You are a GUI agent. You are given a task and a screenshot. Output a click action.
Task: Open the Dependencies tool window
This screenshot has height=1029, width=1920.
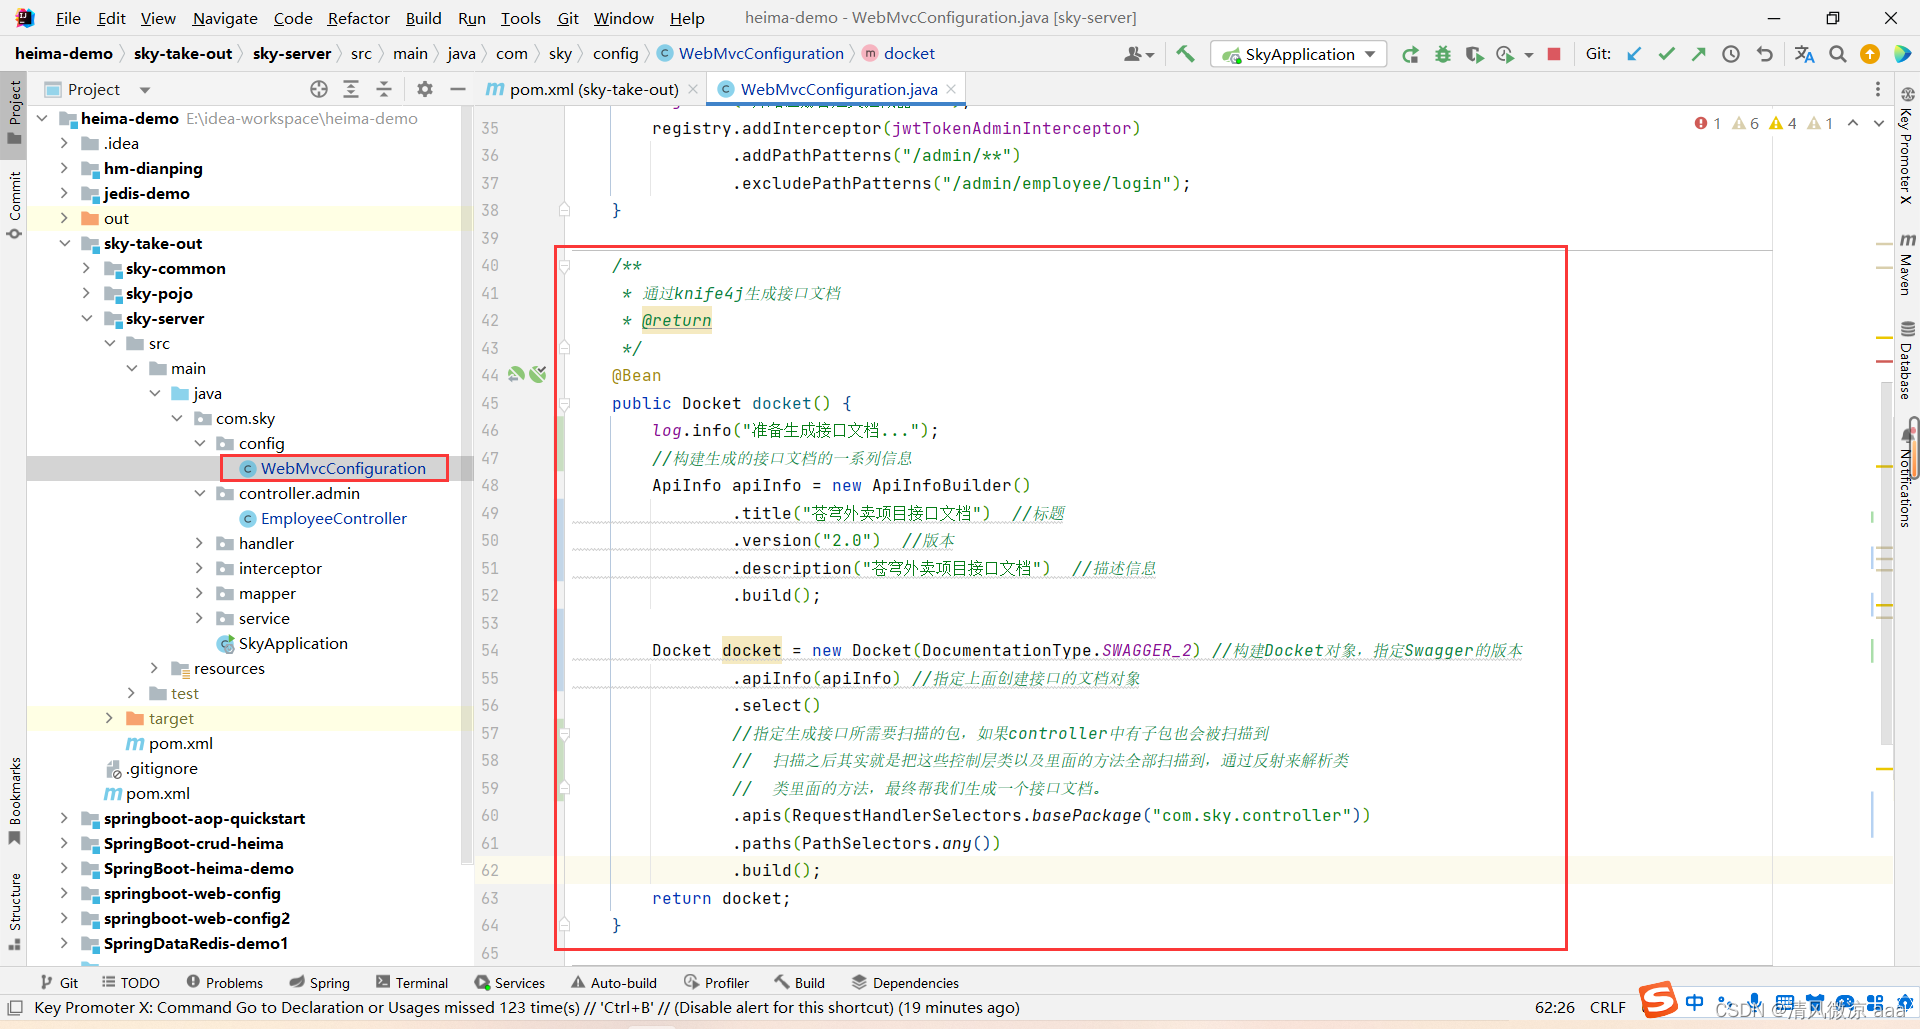(x=905, y=983)
